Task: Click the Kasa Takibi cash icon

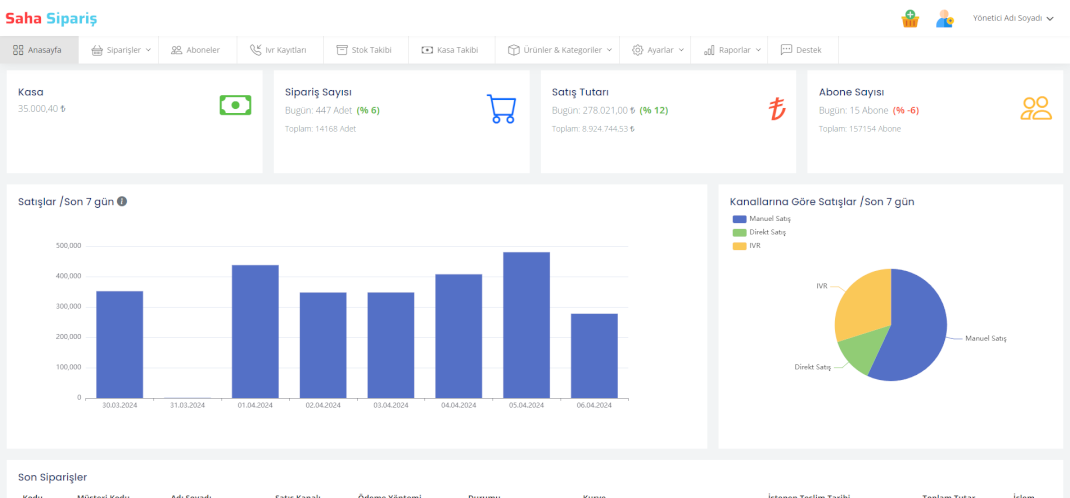Action: tap(427, 50)
